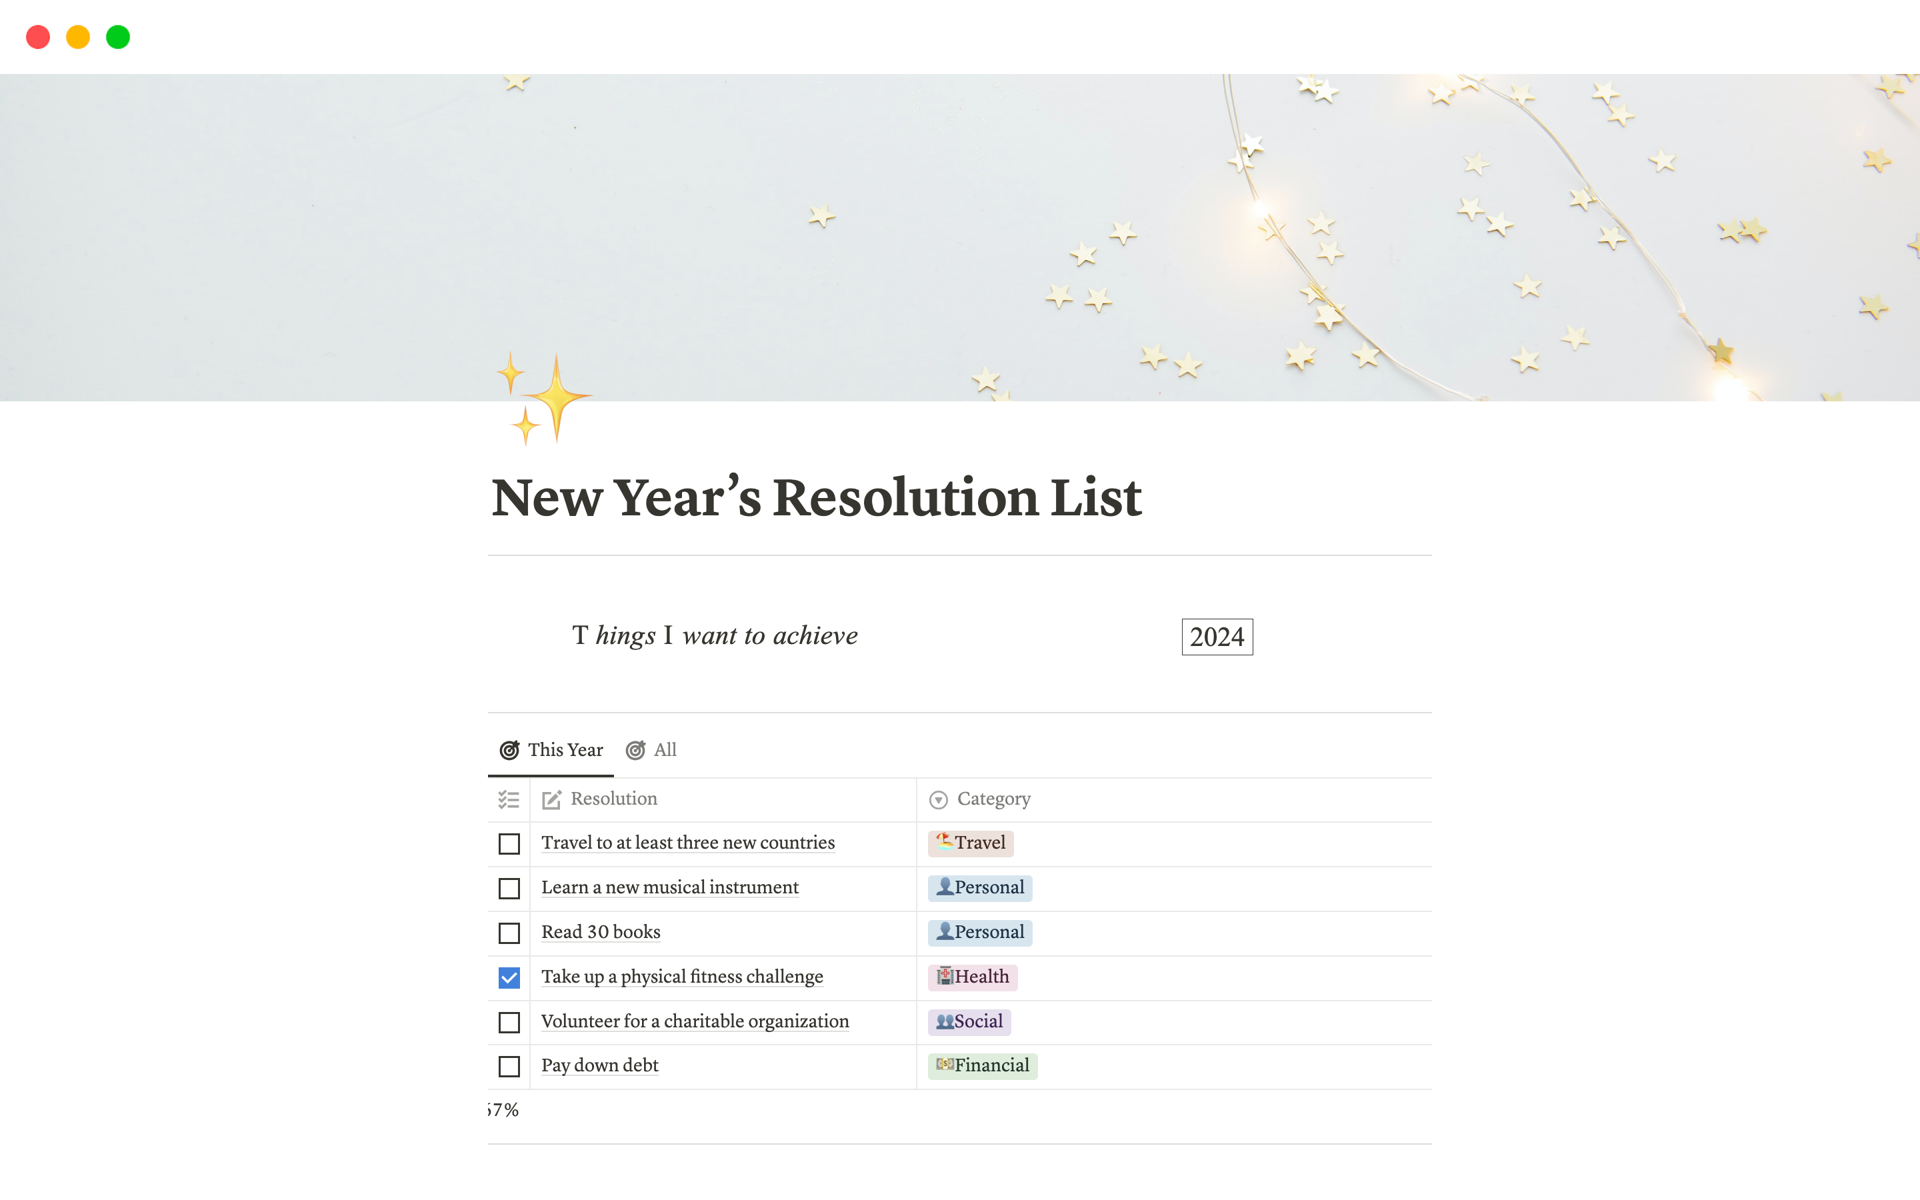Click the sparkles page icon
Image resolution: width=1920 pixels, height=1200 pixels.
tap(543, 398)
